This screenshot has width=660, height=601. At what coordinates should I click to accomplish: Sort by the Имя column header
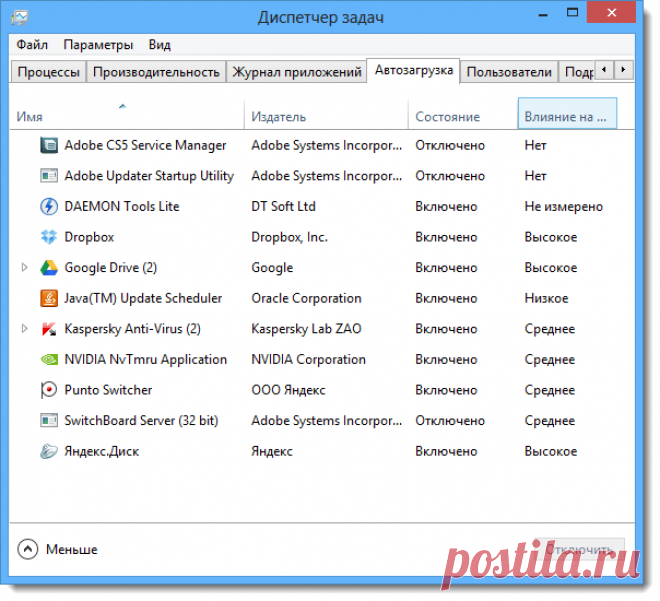click(x=127, y=114)
